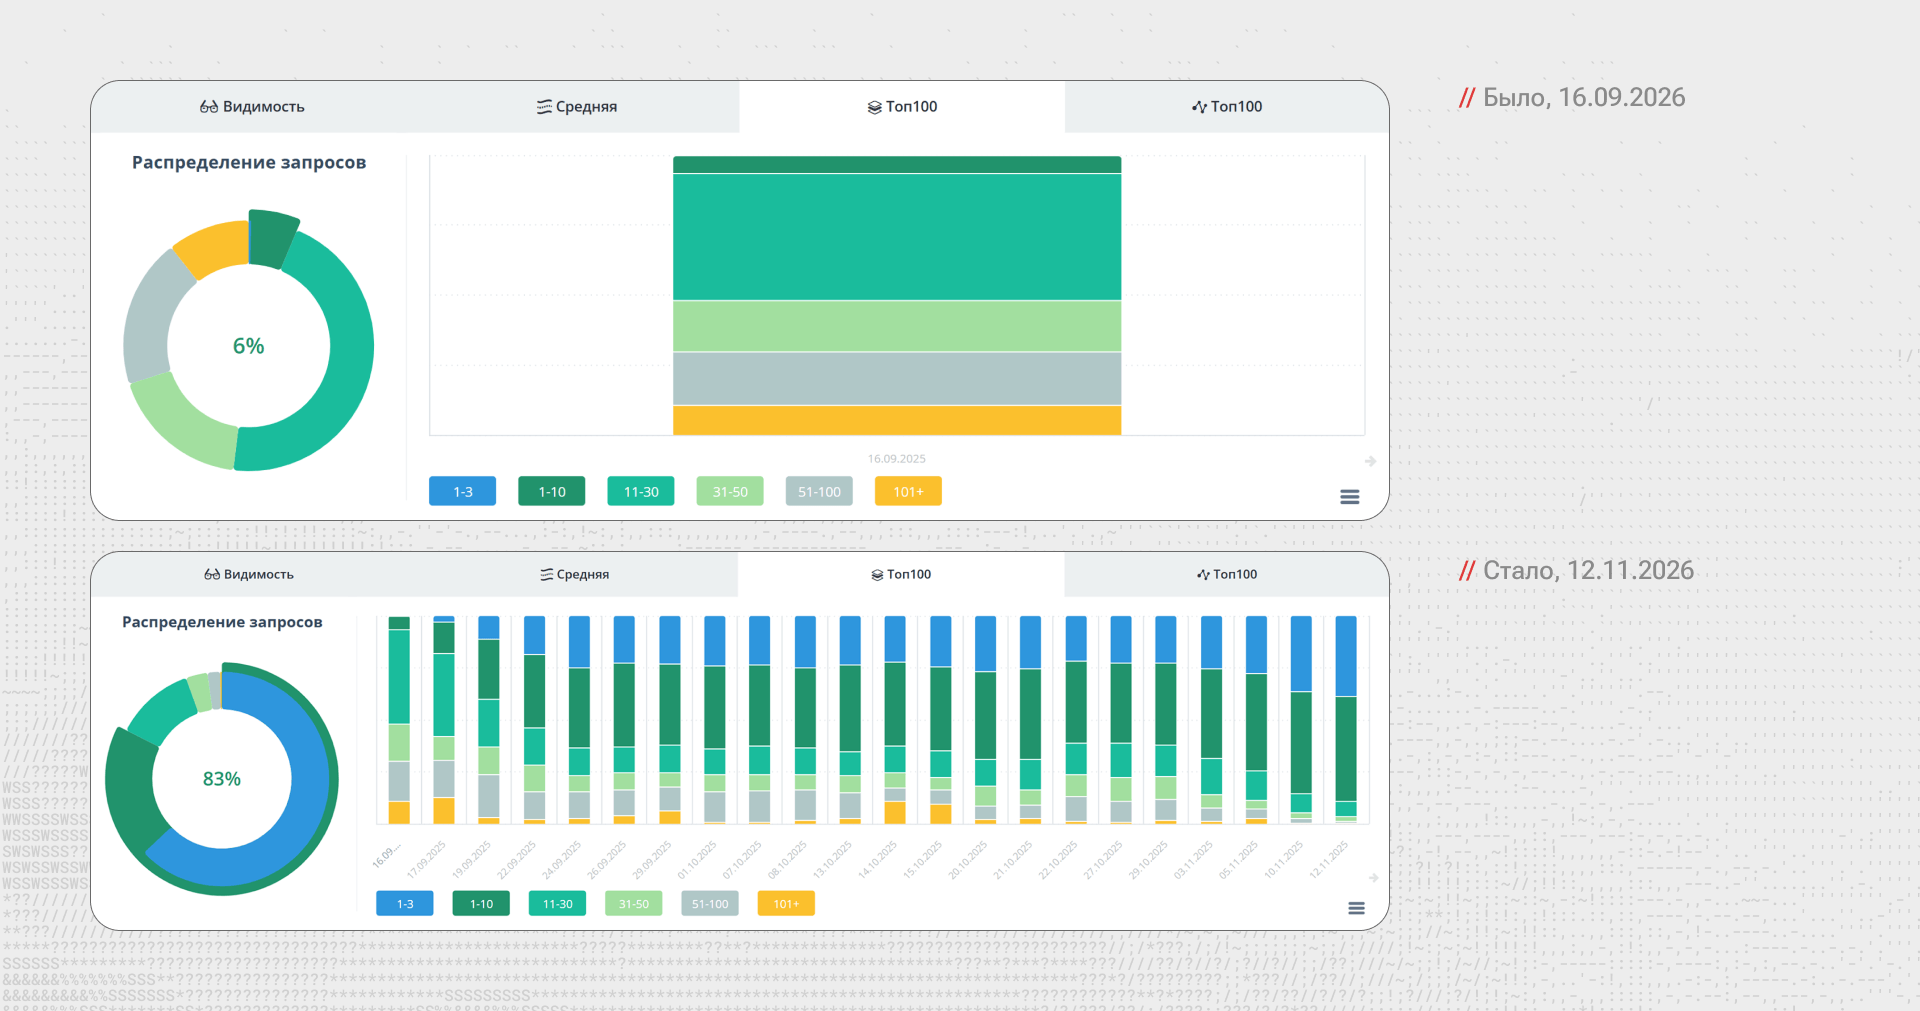Toggle the 51-100 legend series in Было chart

819,491
